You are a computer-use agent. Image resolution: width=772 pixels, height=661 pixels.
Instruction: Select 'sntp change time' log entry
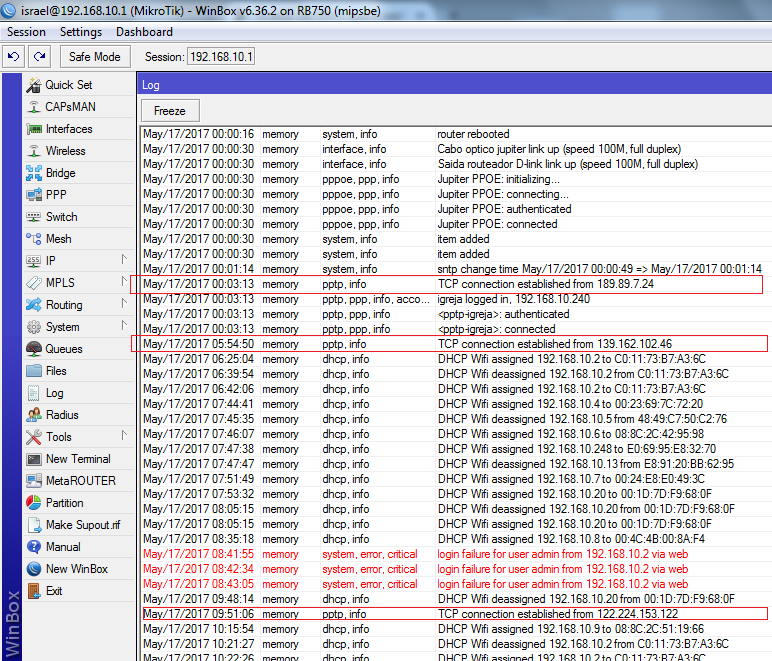click(x=456, y=269)
